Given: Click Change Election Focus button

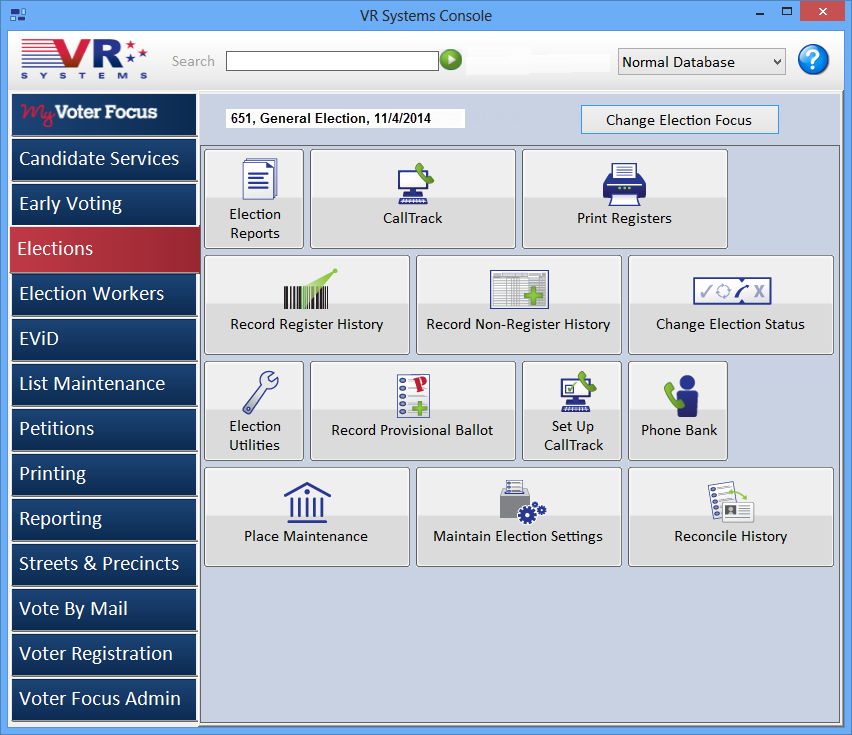Looking at the screenshot, I should 679,120.
